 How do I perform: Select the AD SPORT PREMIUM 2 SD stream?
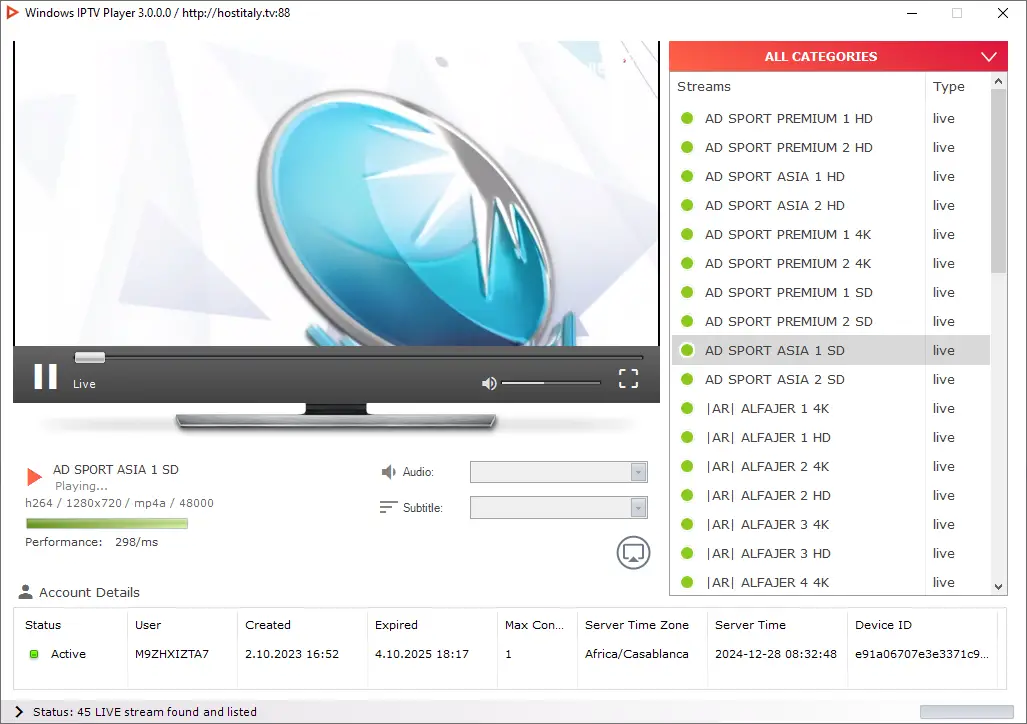pos(830,321)
